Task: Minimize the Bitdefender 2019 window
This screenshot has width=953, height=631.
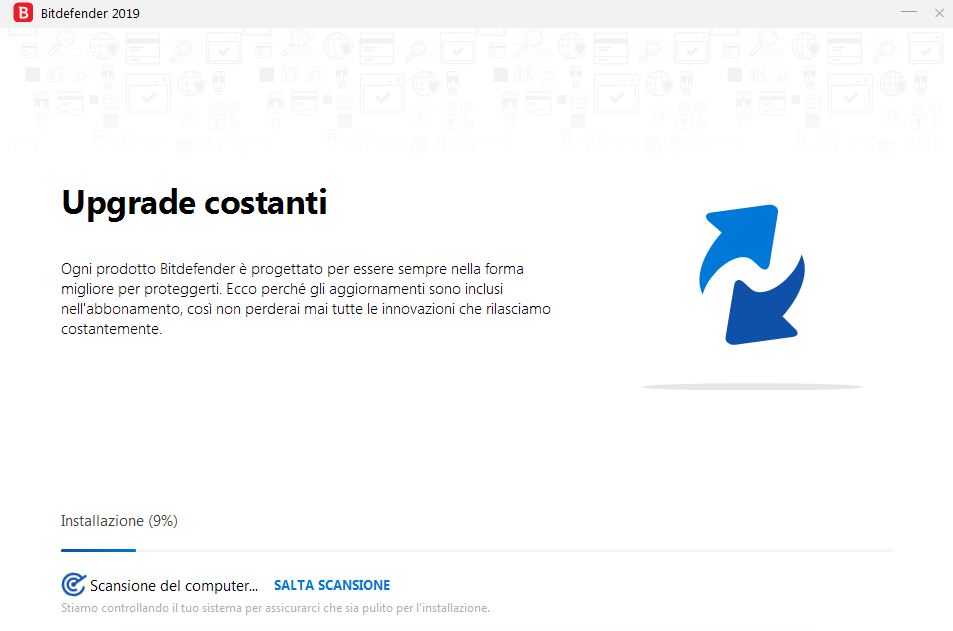Action: (x=909, y=12)
